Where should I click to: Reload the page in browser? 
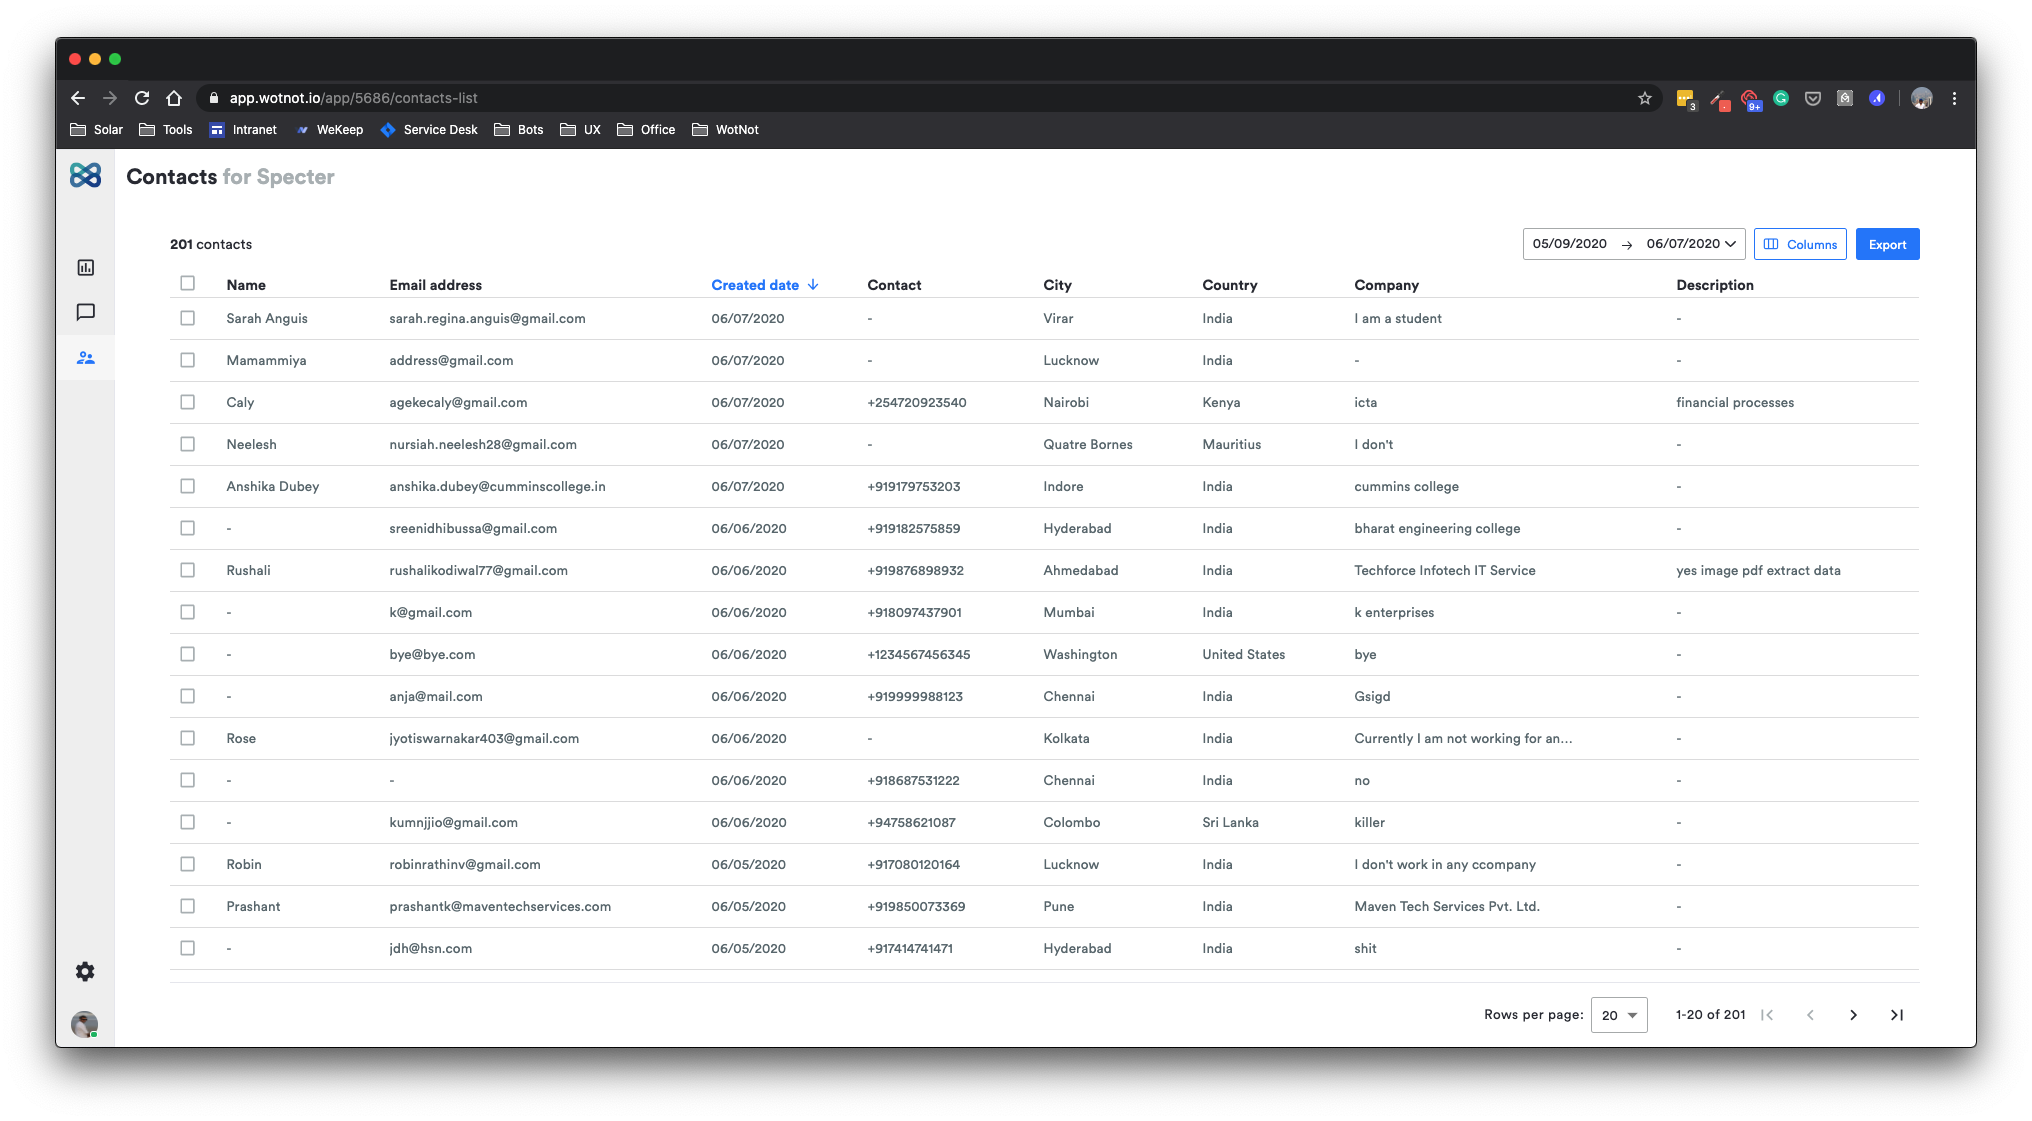[142, 98]
